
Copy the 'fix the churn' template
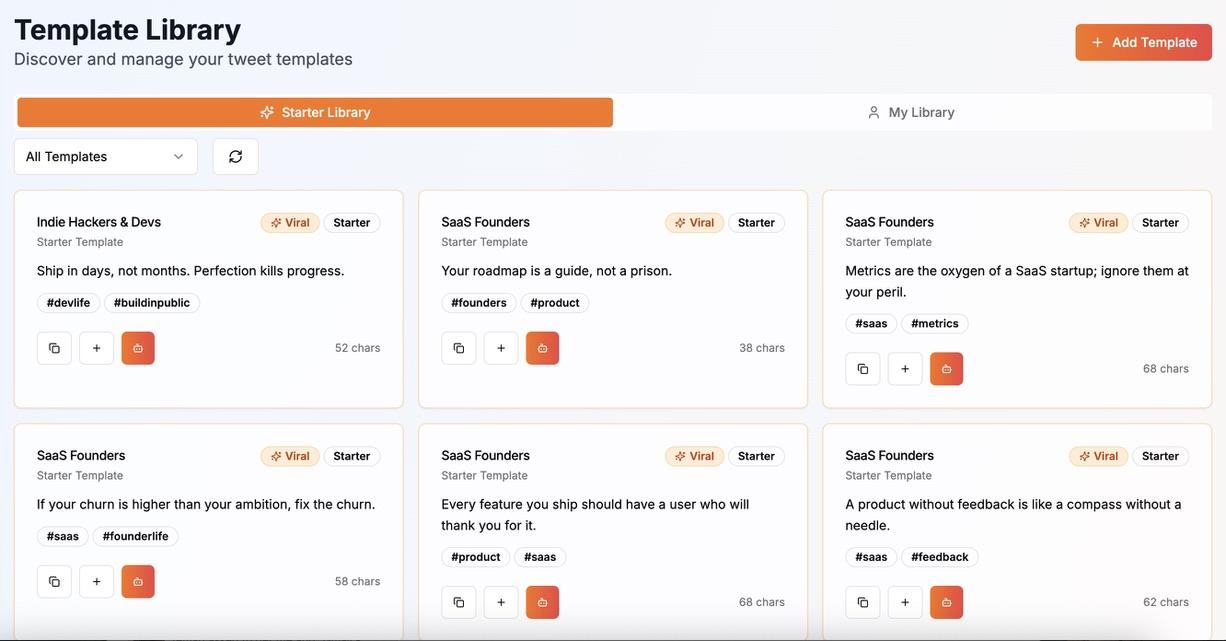(x=54, y=582)
